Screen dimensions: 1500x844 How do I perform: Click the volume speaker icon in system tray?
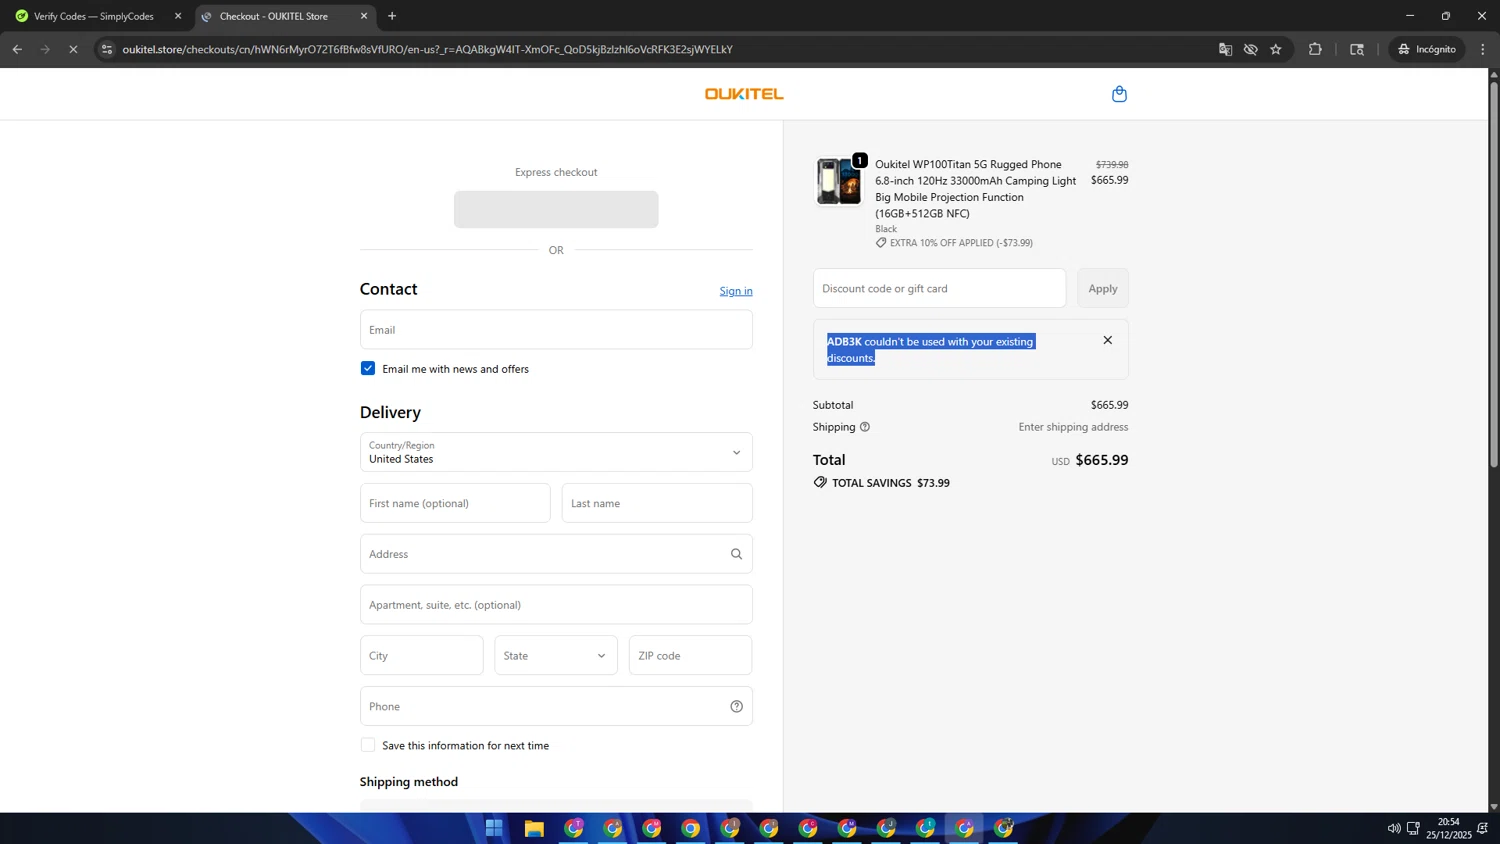click(x=1394, y=828)
